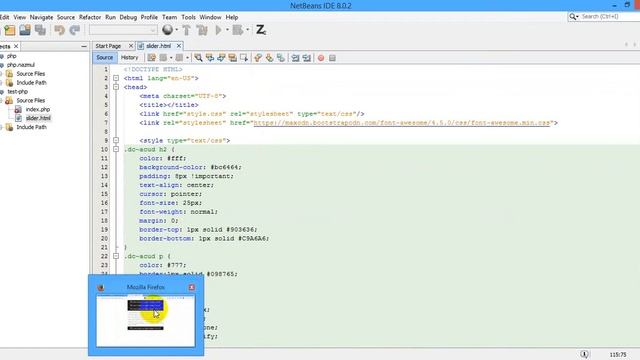The height and width of the screenshot is (360, 640).
Task: Click the Run Project play icon
Action: [218, 30]
